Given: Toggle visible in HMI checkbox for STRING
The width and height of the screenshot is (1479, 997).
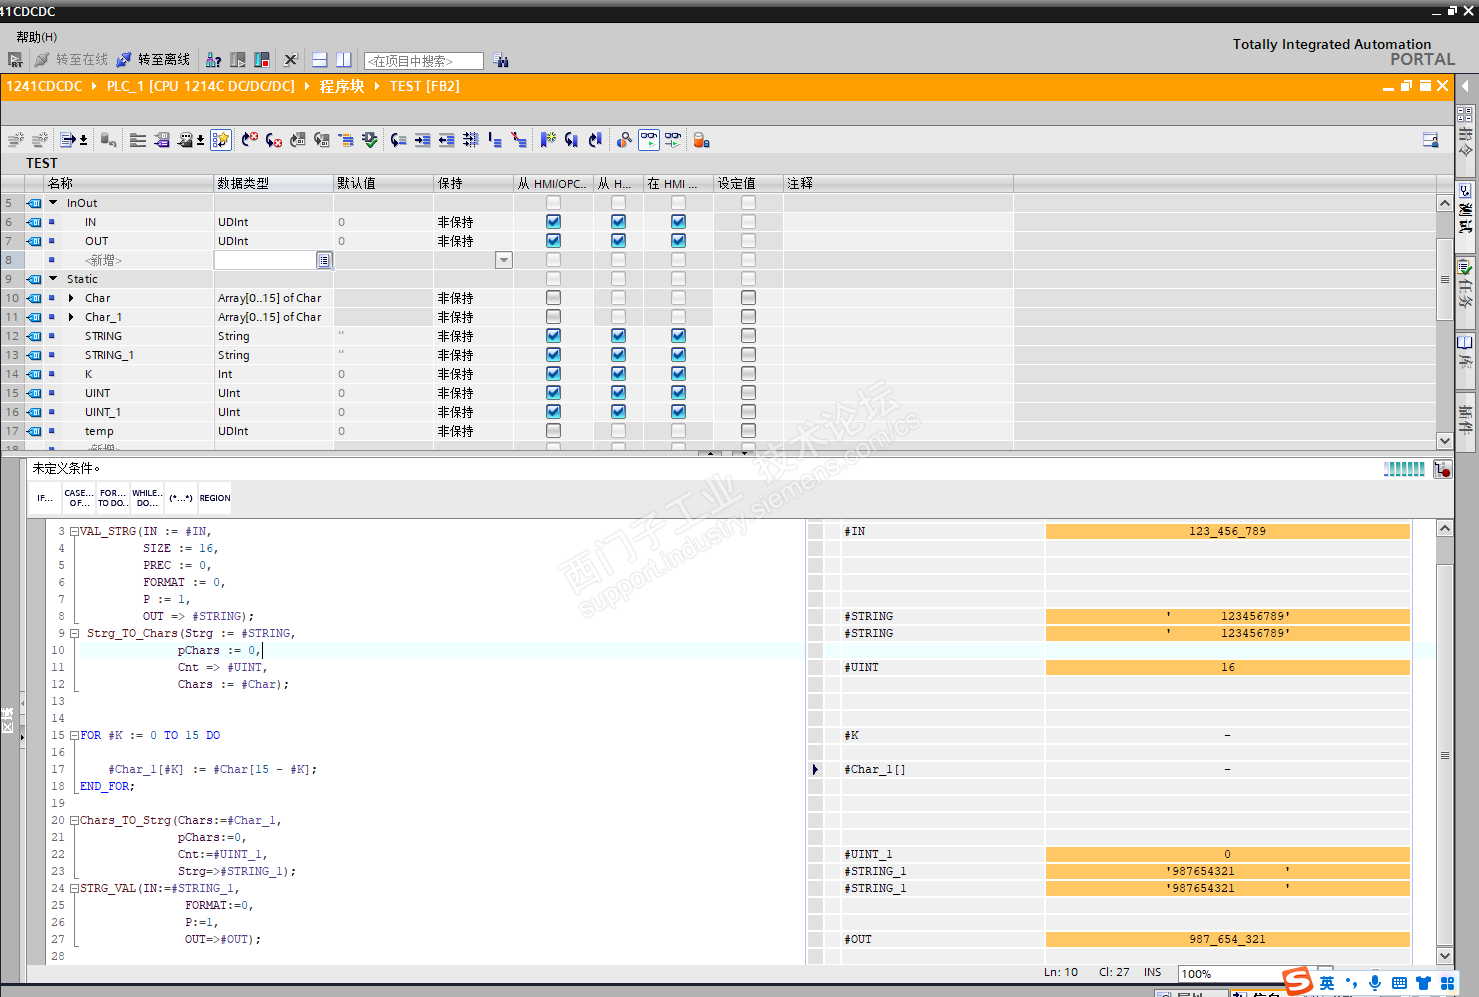Looking at the screenshot, I should (678, 336).
